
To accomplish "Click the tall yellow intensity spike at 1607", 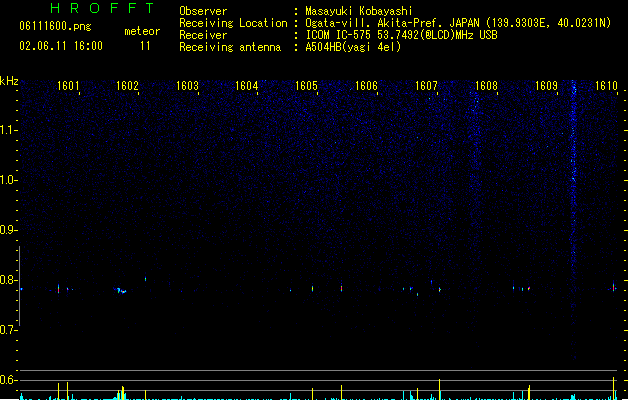I will (440, 389).
